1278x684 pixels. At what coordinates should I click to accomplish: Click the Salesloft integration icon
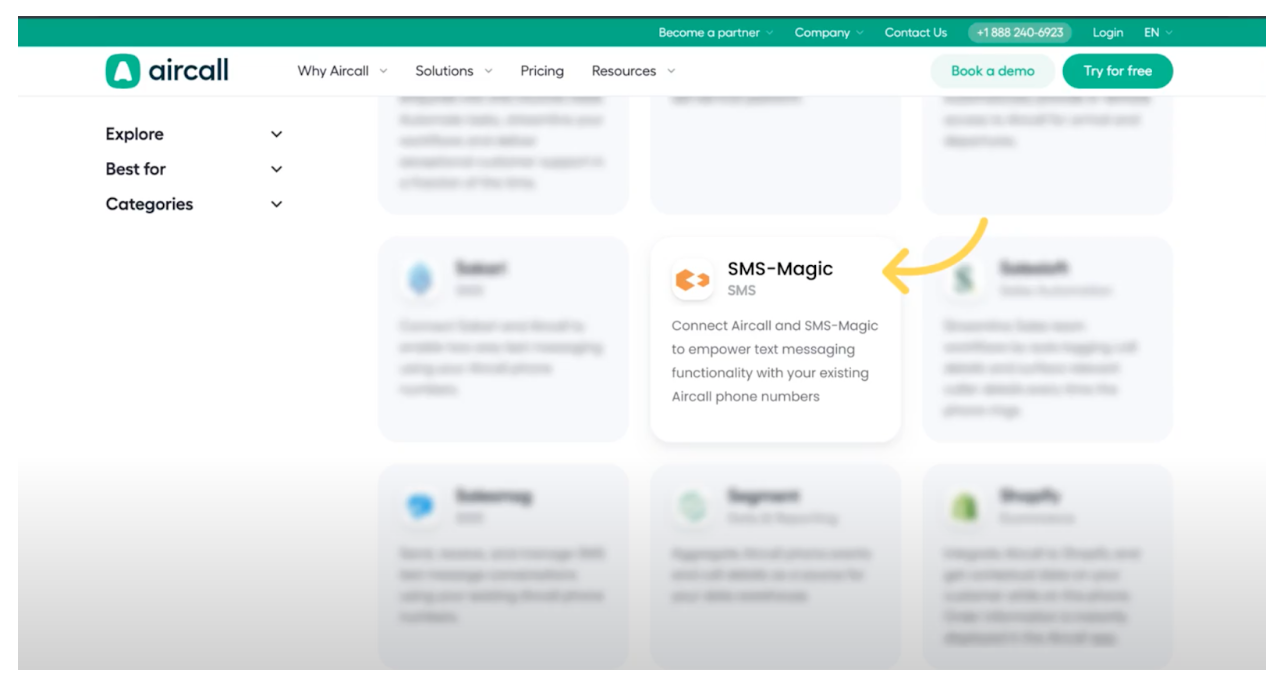(962, 279)
